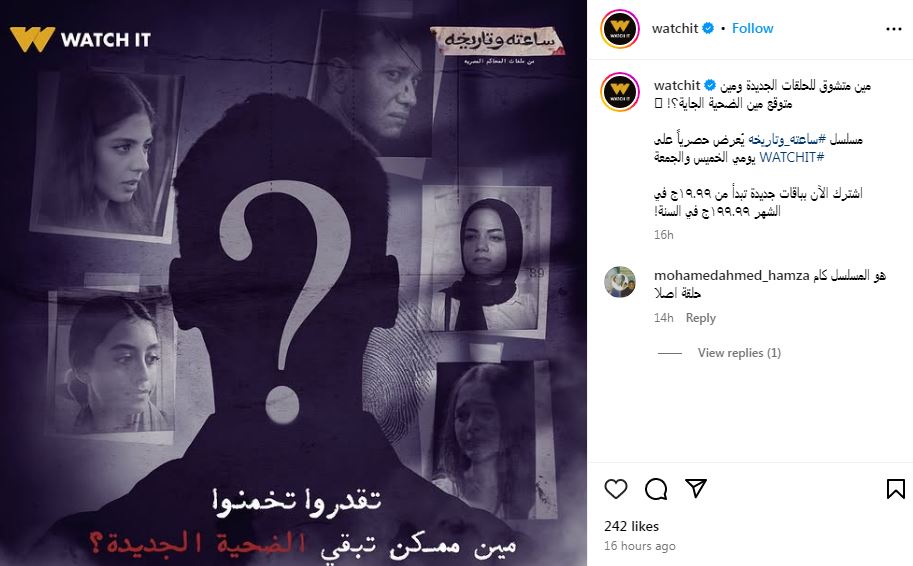Click the WATCH IT logo on poster
This screenshot has height=566, width=913.
pos(80,39)
